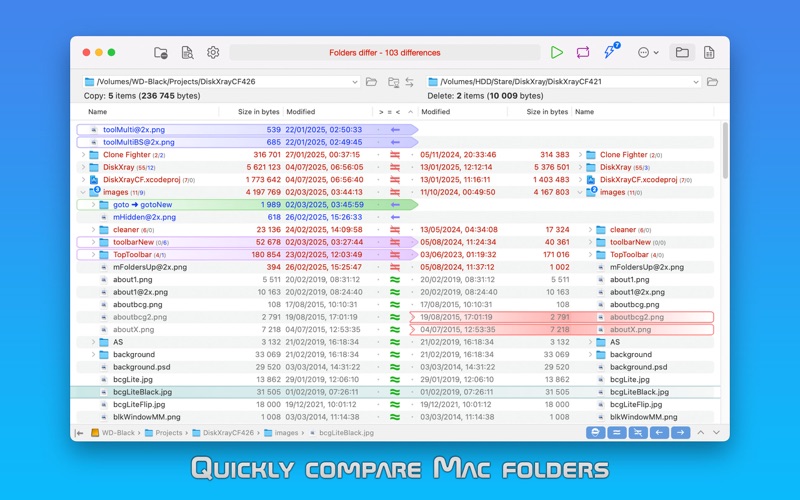Sort by right Name column header
The width and height of the screenshot is (800, 500).
(x=584, y=112)
